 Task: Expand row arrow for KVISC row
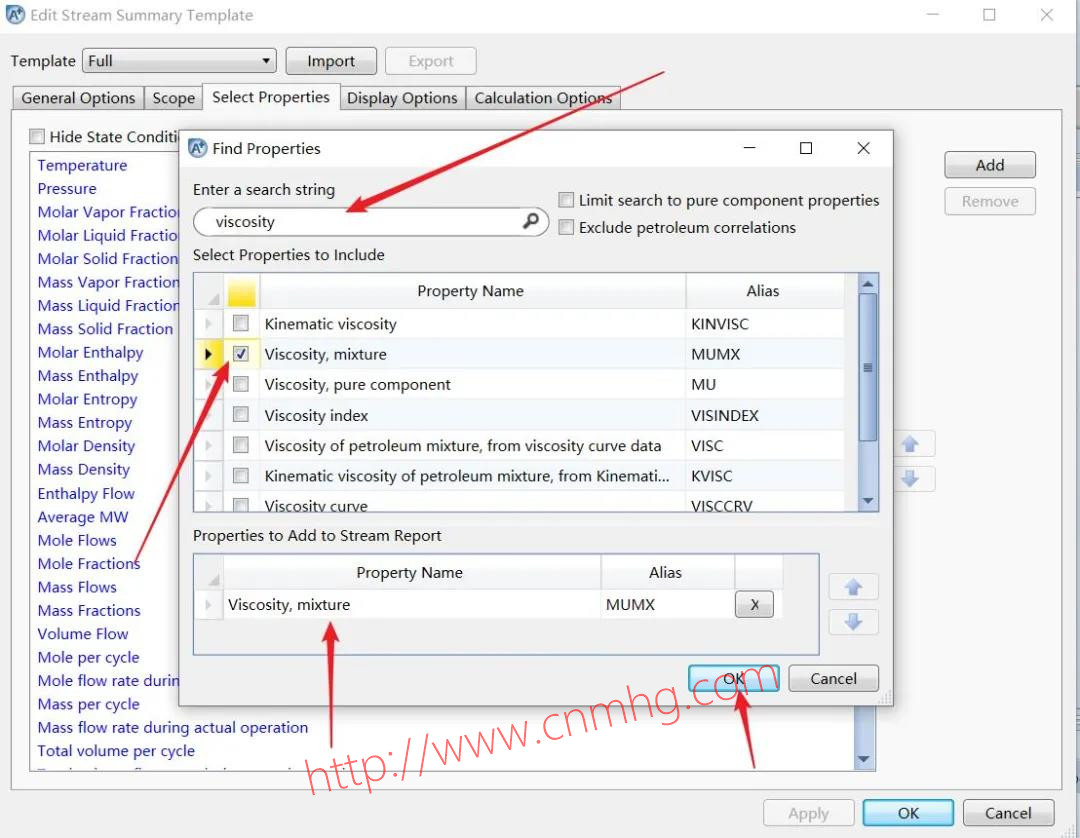208,475
